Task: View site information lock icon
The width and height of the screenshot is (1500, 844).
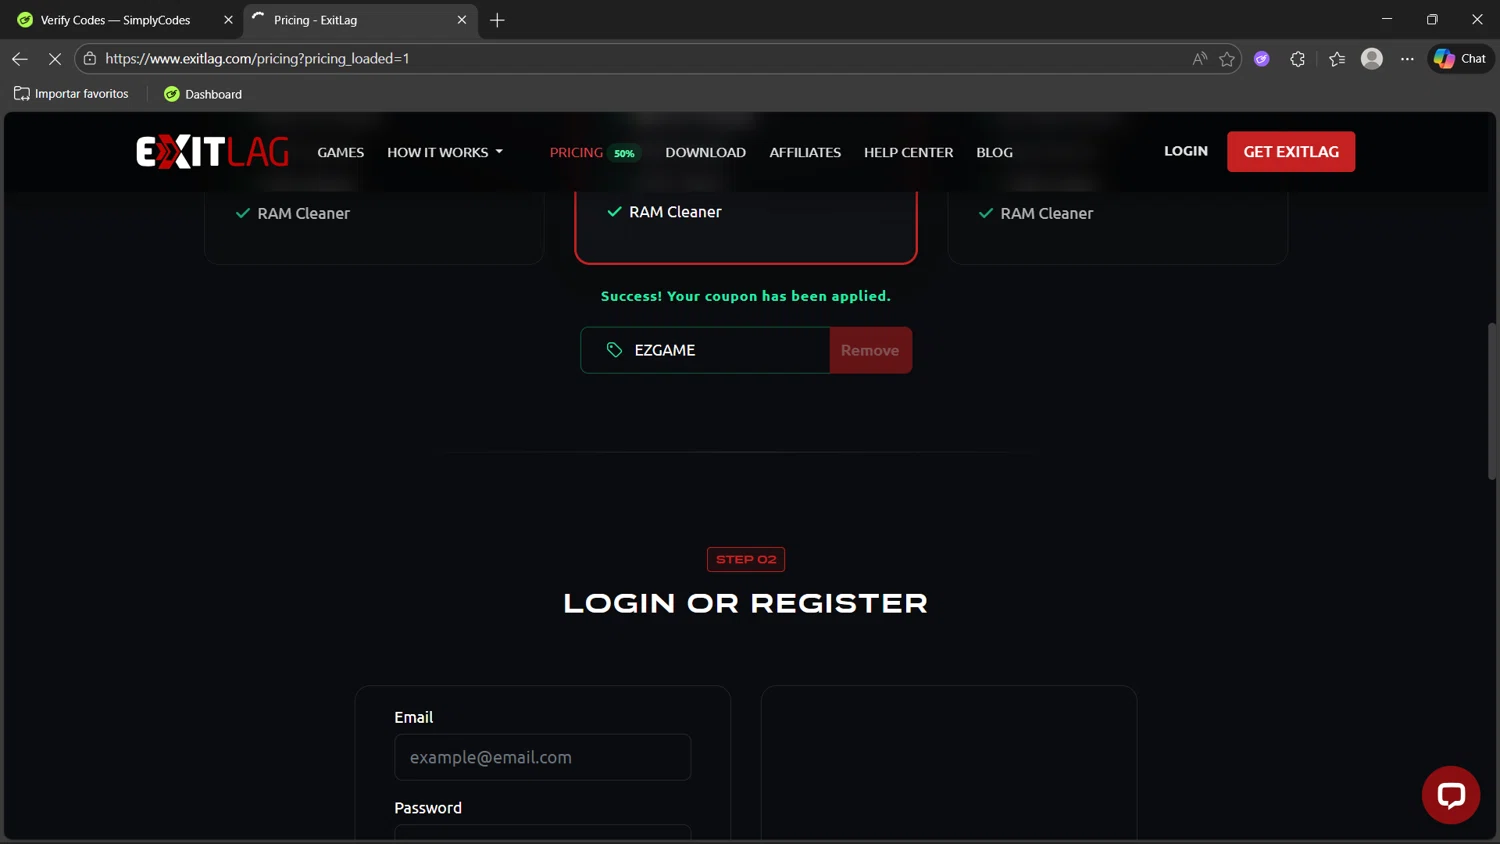Action: 90,59
